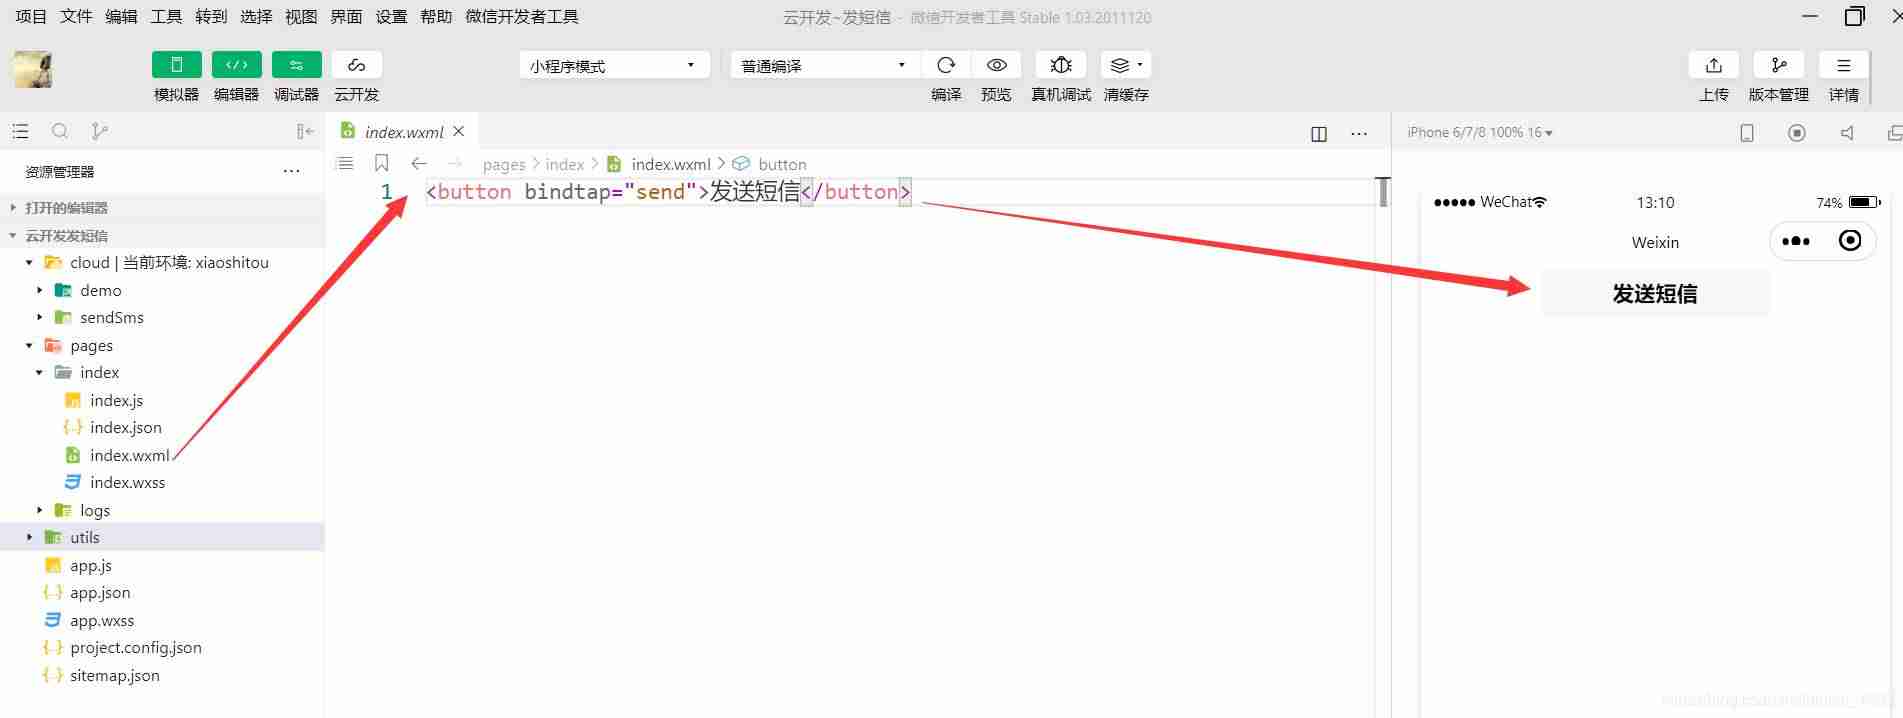Select the index.wxml editor tab
The width and height of the screenshot is (1903, 718).
click(x=403, y=131)
